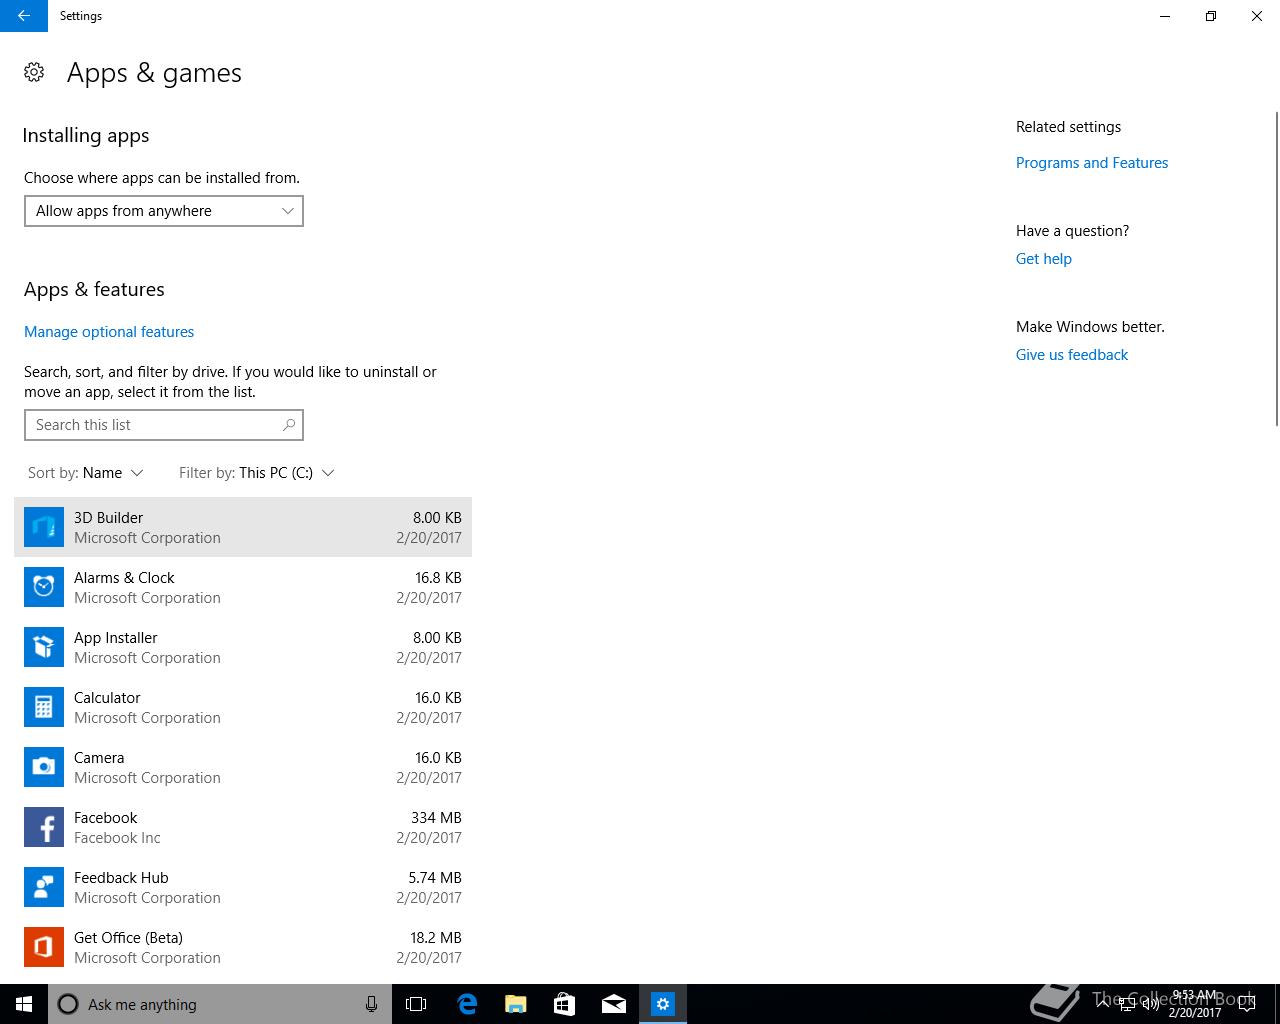Open File Explorer from taskbar
Viewport: 1280px width, 1024px height.
[x=516, y=1004]
